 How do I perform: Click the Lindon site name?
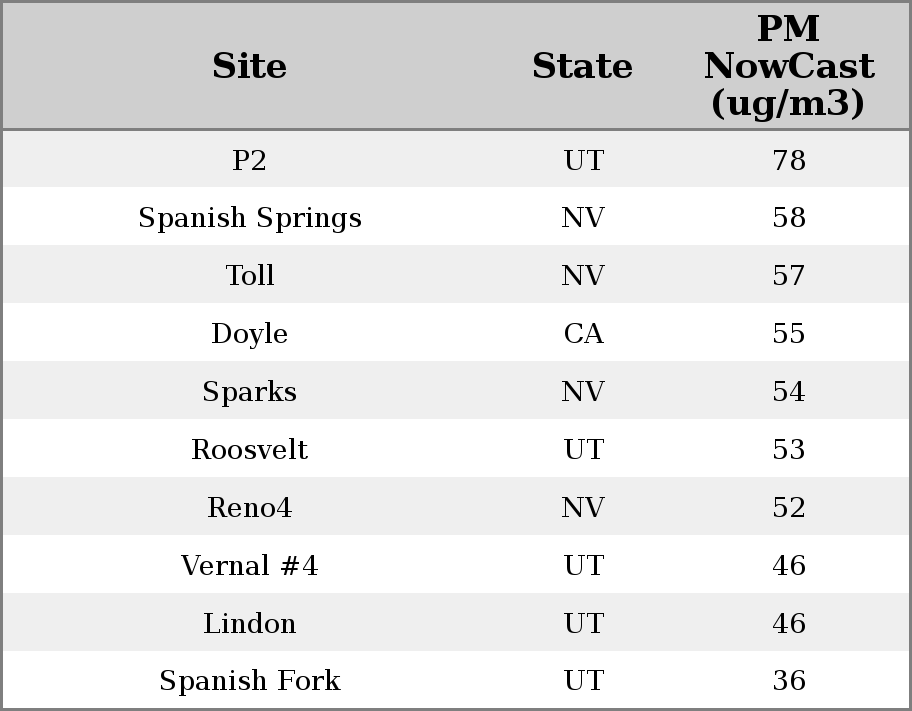point(250,624)
